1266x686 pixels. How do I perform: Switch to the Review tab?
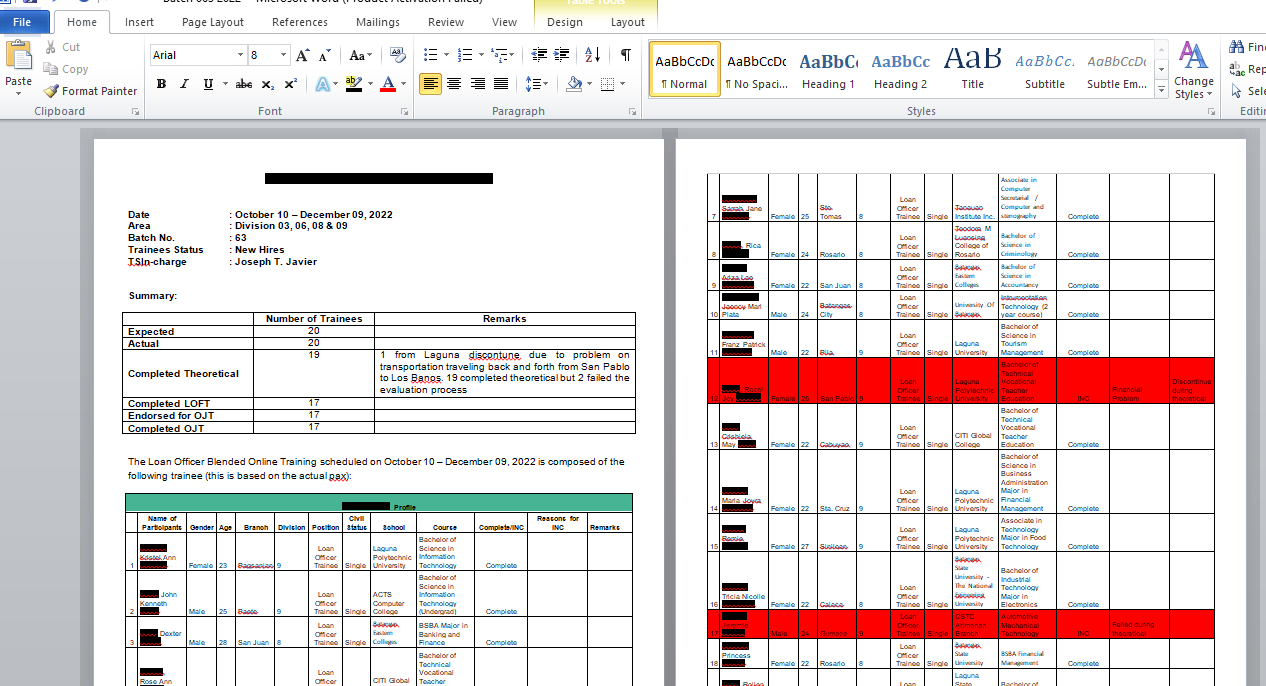pos(446,22)
